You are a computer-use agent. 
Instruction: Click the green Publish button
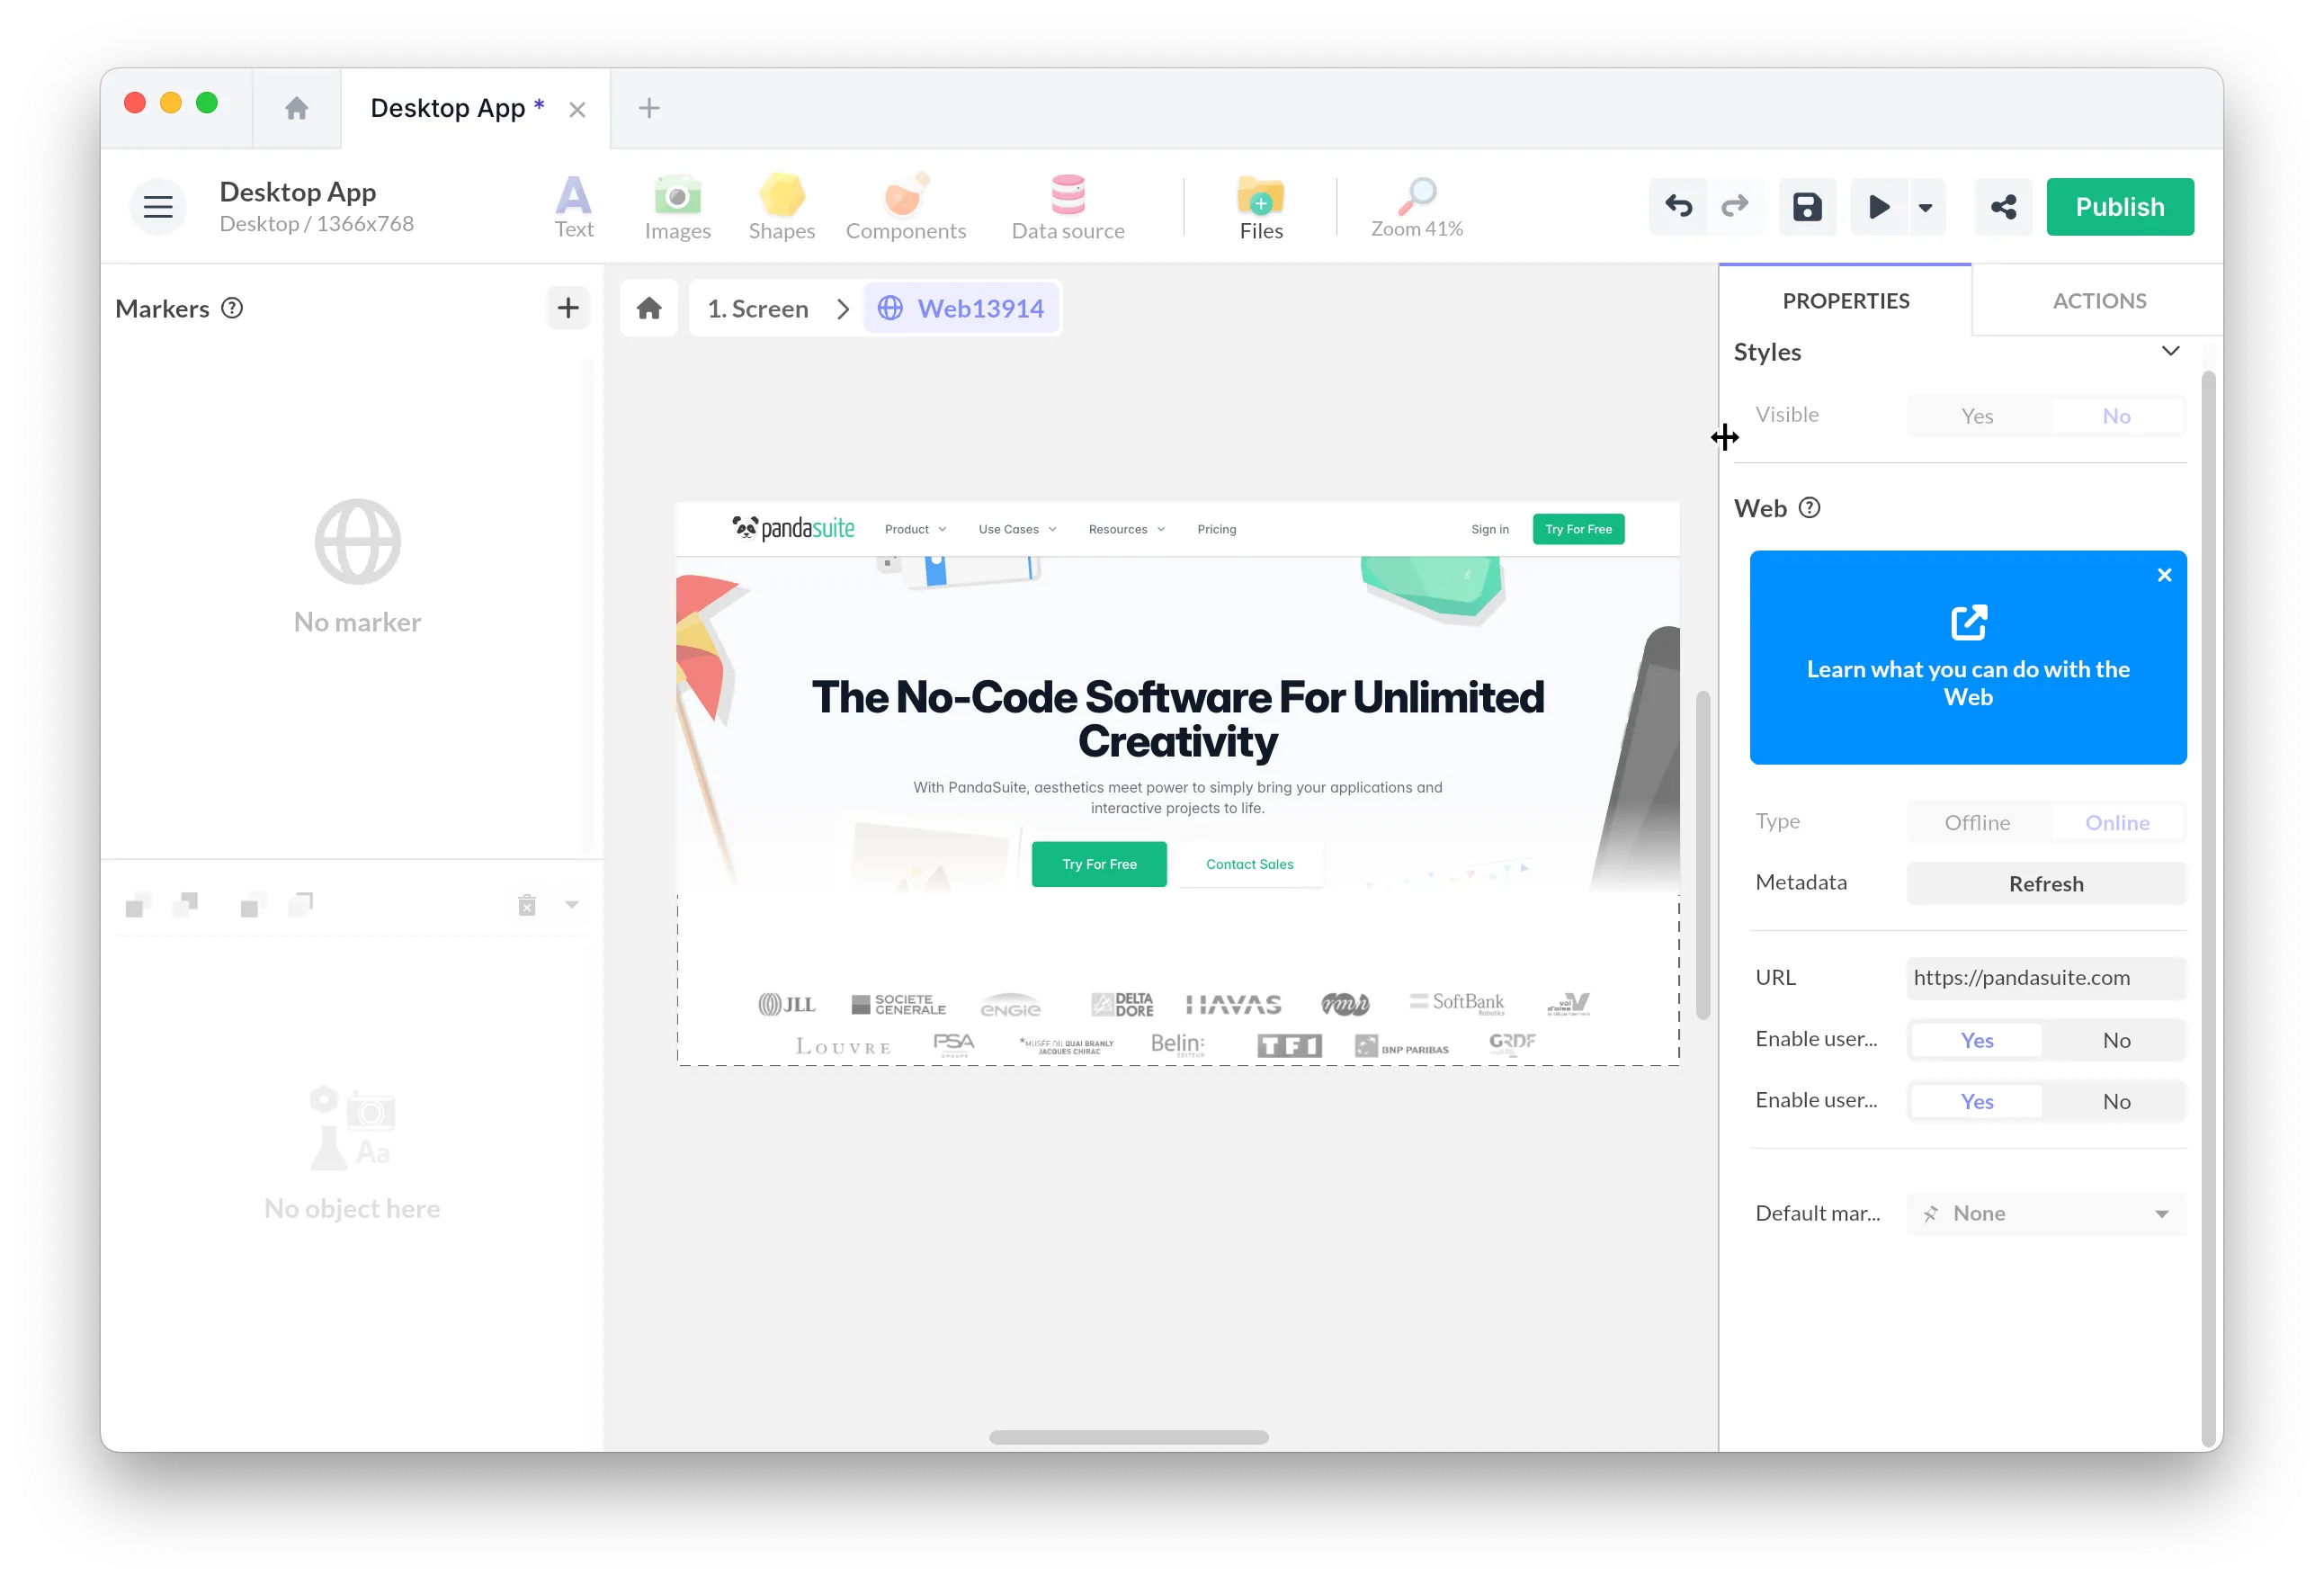coord(2119,207)
